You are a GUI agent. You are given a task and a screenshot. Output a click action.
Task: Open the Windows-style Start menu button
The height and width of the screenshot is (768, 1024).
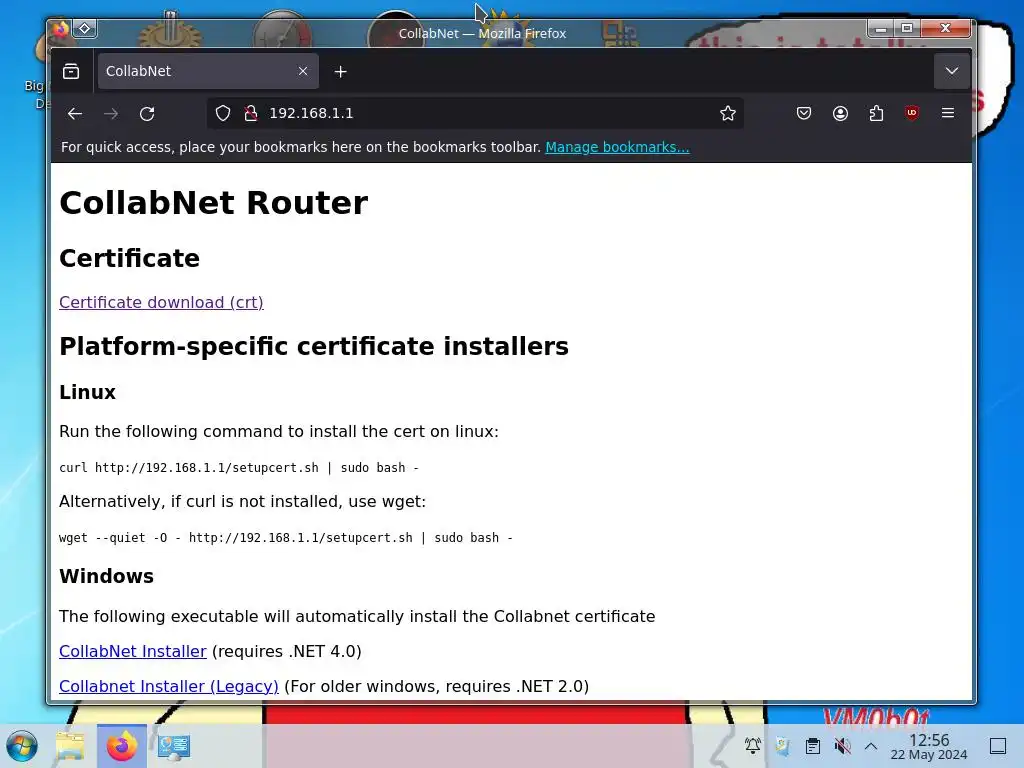pos(22,746)
